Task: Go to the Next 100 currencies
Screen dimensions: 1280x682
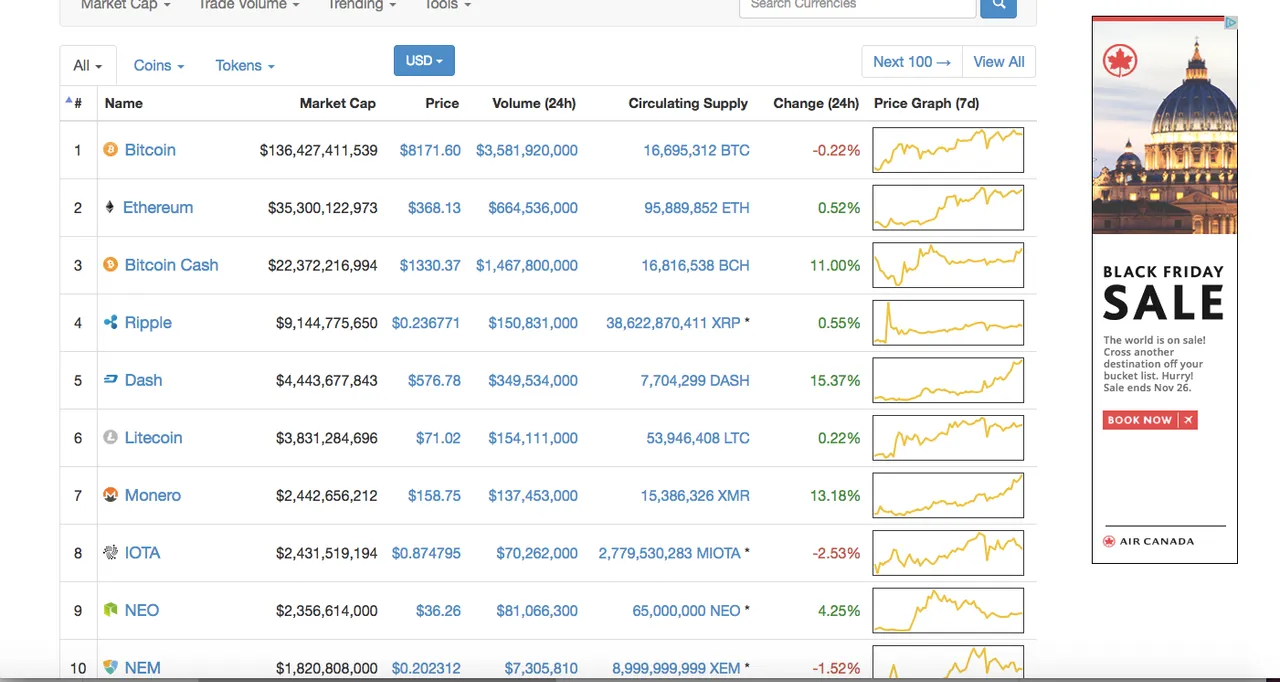Action: pyautogui.click(x=912, y=62)
